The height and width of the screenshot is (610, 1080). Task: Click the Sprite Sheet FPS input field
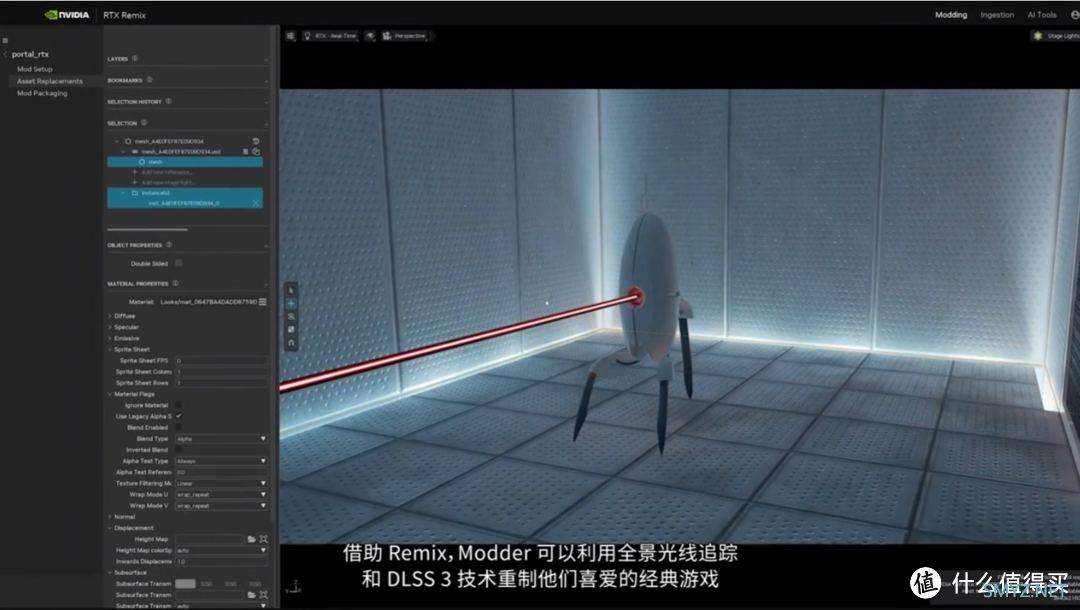tap(221, 360)
